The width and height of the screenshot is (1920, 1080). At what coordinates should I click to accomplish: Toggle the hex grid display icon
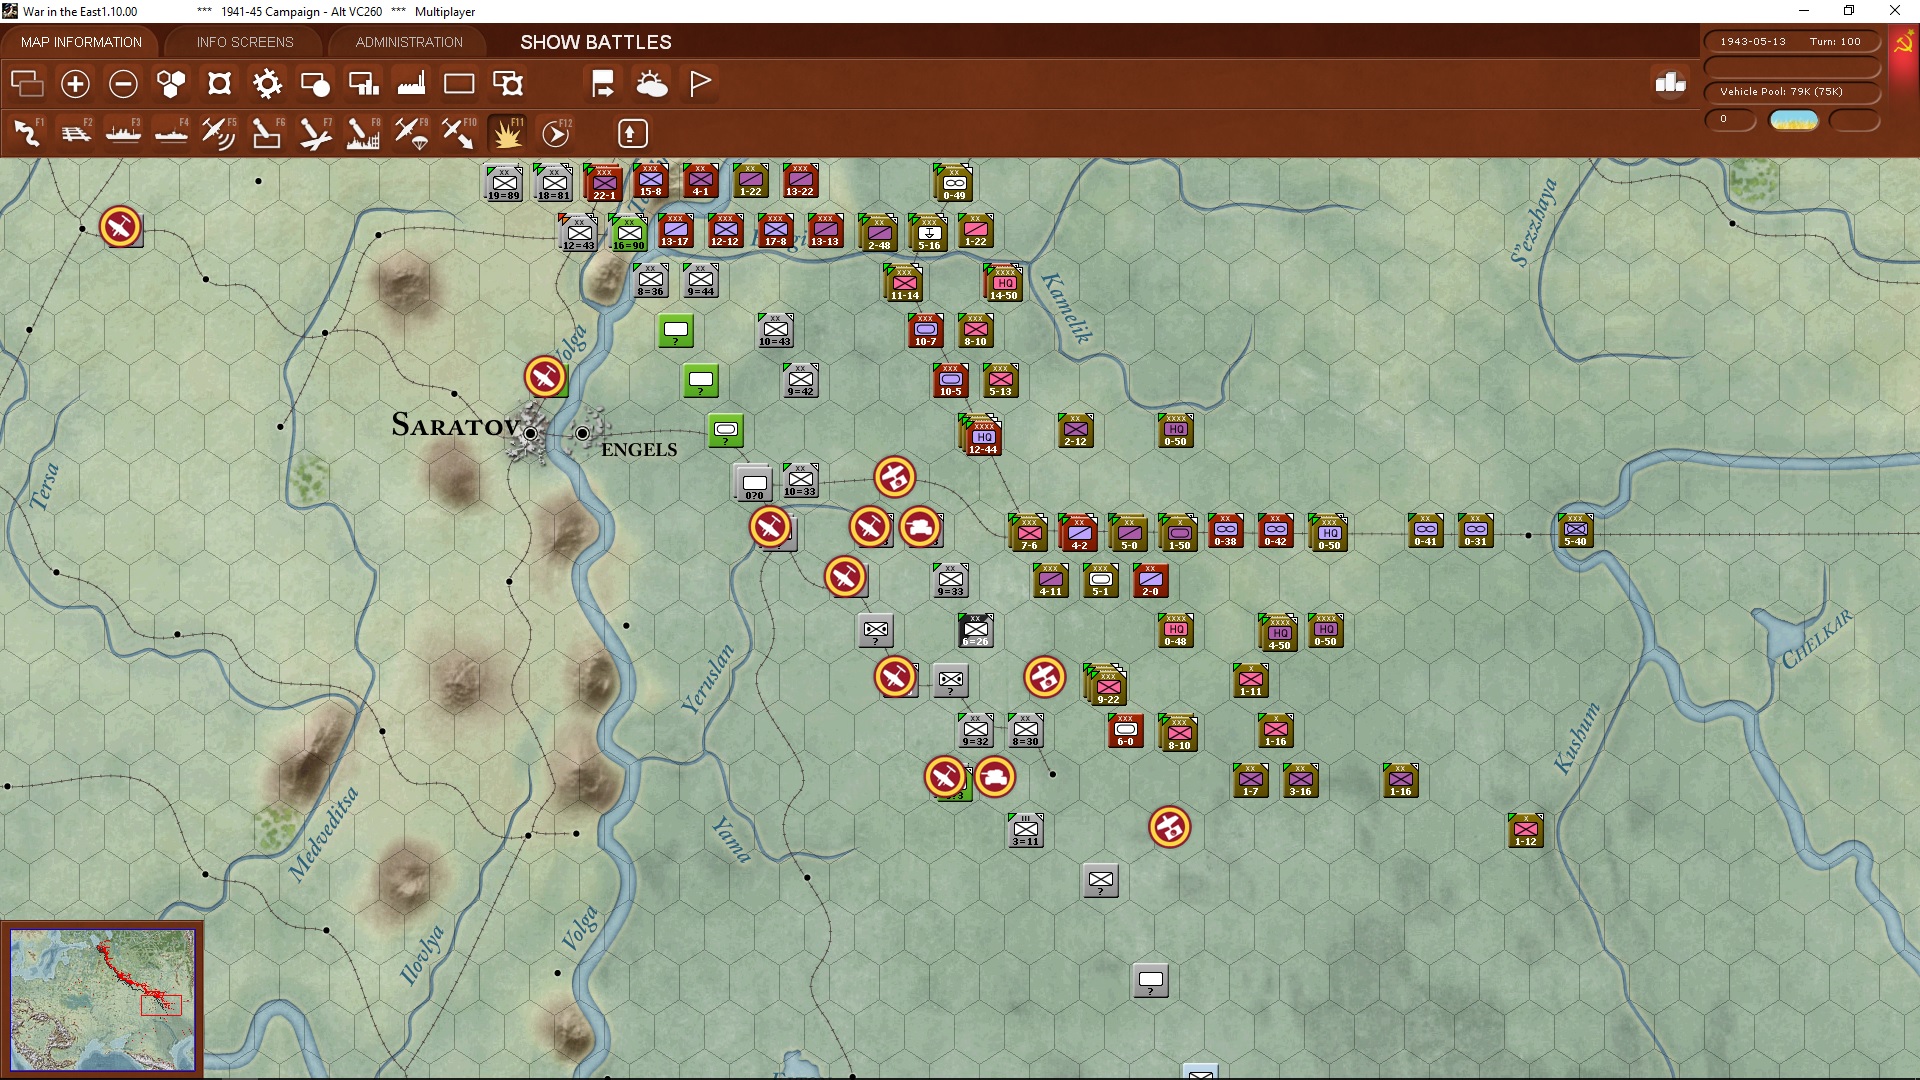click(x=171, y=84)
